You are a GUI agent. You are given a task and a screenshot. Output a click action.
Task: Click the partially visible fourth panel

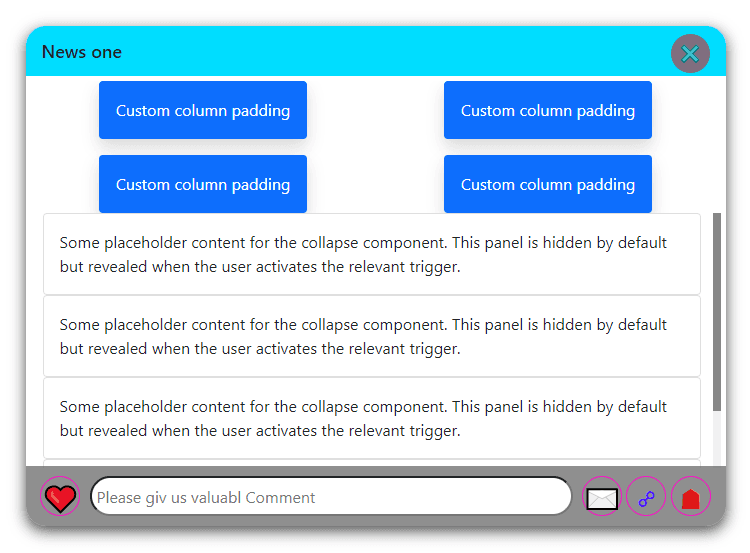coord(371,462)
